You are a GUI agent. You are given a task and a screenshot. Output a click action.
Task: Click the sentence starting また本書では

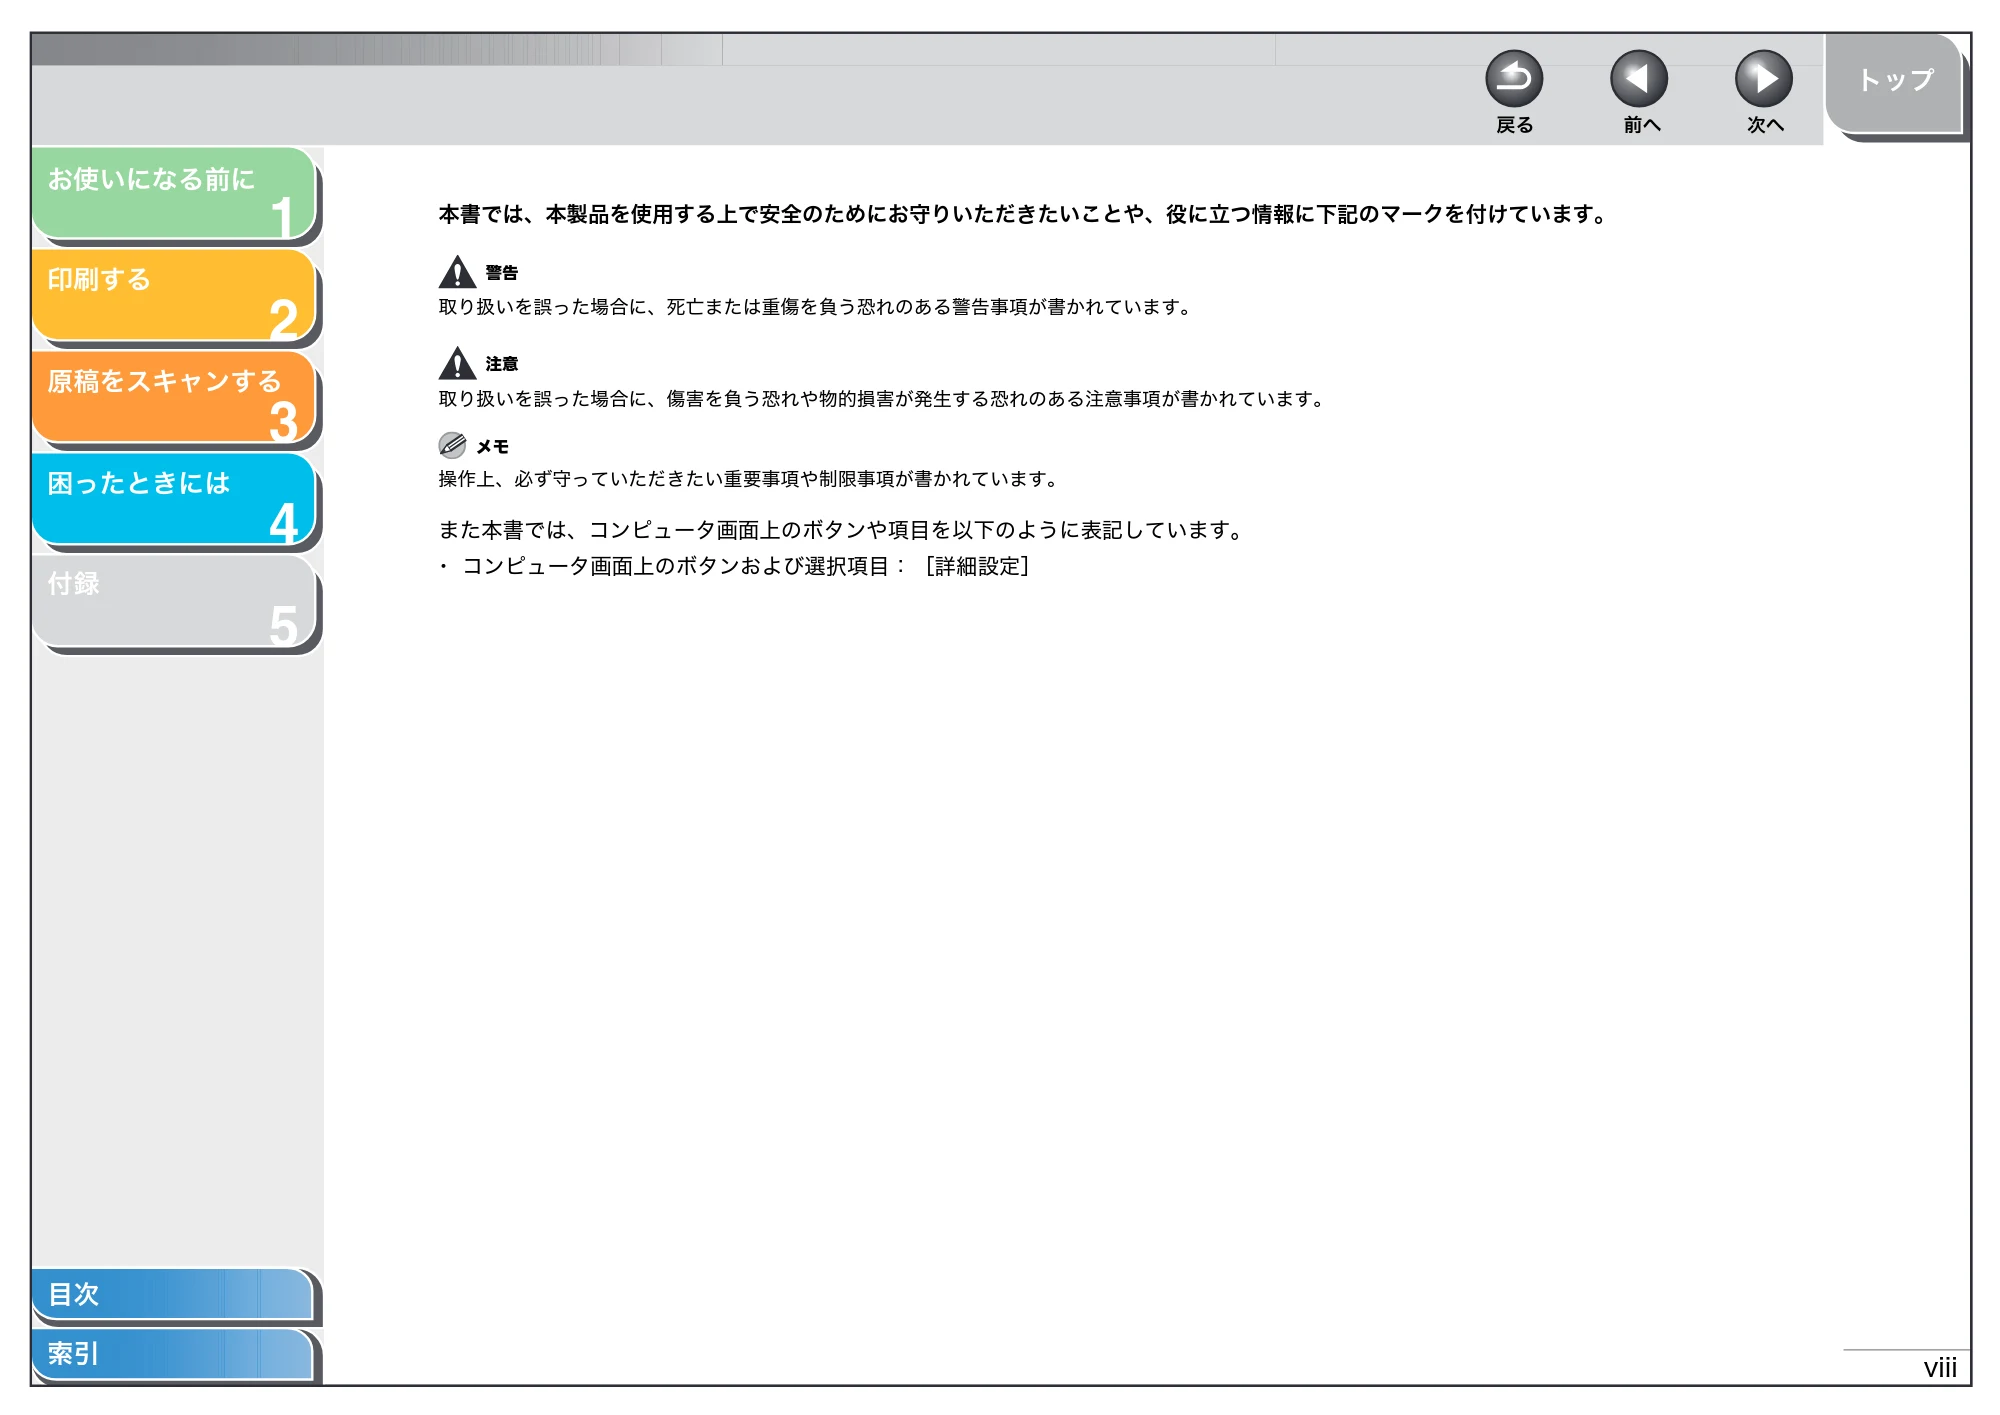tap(841, 530)
